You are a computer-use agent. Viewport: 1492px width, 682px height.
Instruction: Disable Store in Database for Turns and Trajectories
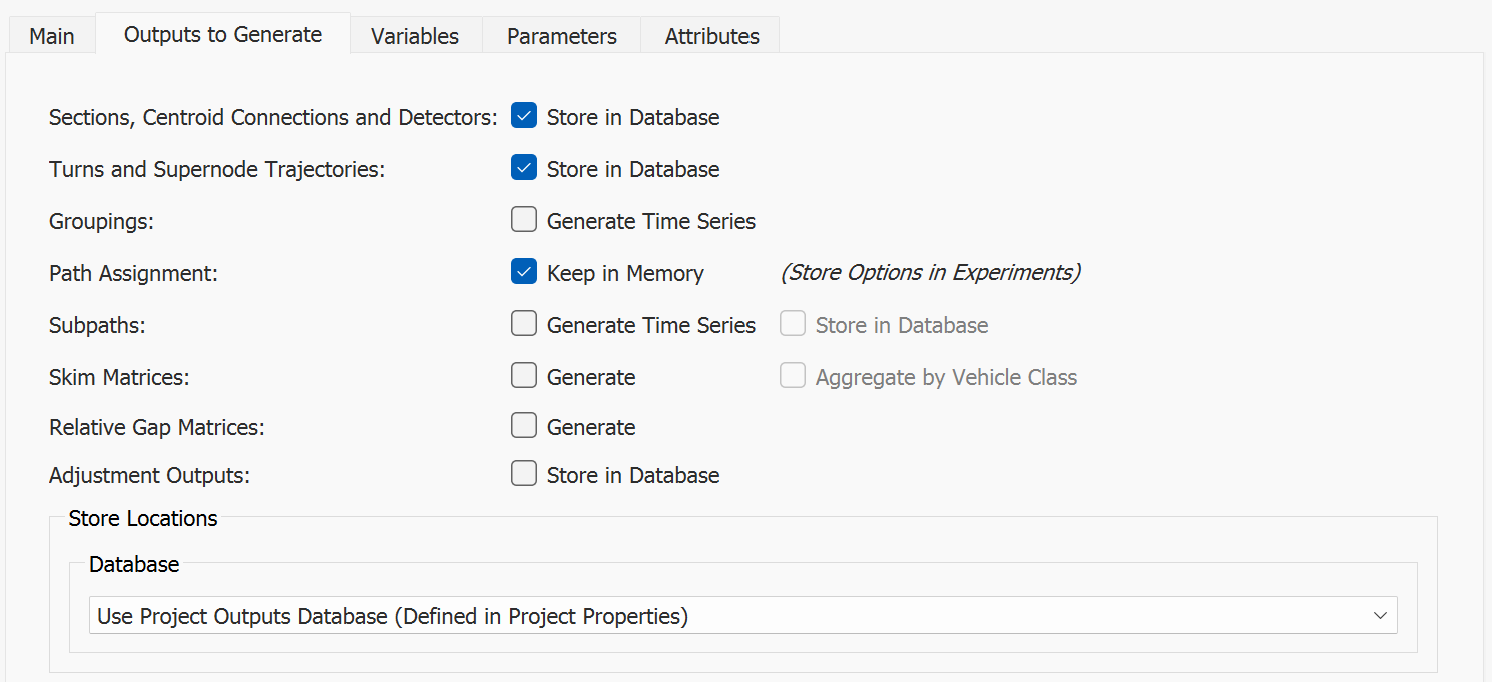[524, 168]
